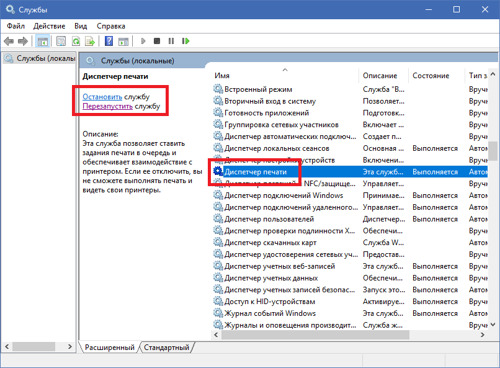Image resolution: width=500 pixels, height=368 pixels.
Task: Select the gear icon of Диспетчер печати
Action: tap(218, 171)
